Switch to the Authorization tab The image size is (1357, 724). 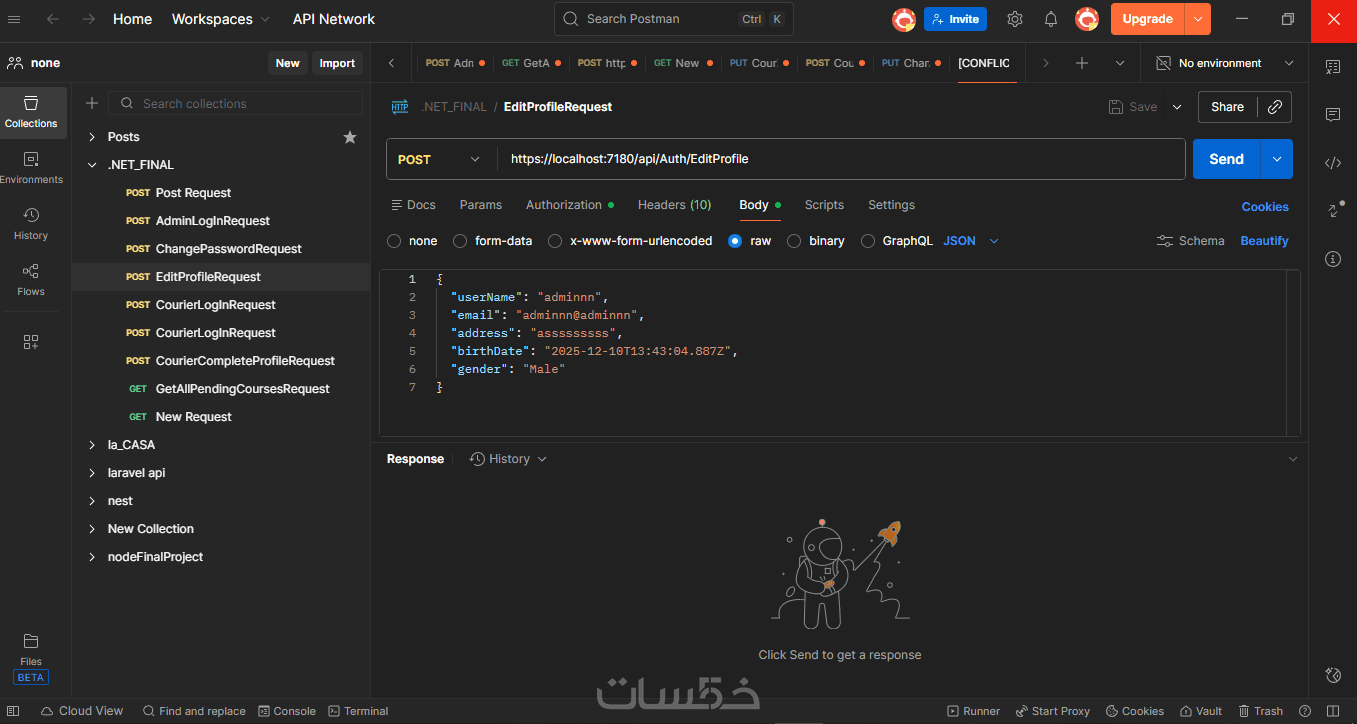click(x=570, y=205)
